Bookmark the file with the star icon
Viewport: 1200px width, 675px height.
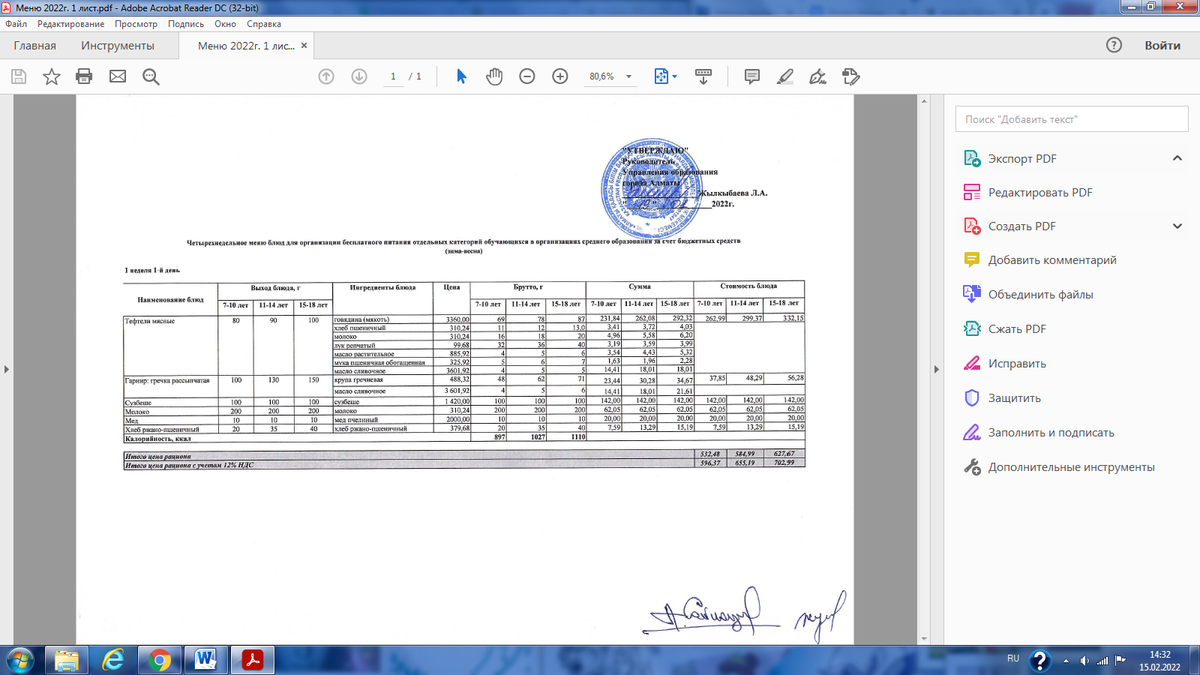point(51,77)
